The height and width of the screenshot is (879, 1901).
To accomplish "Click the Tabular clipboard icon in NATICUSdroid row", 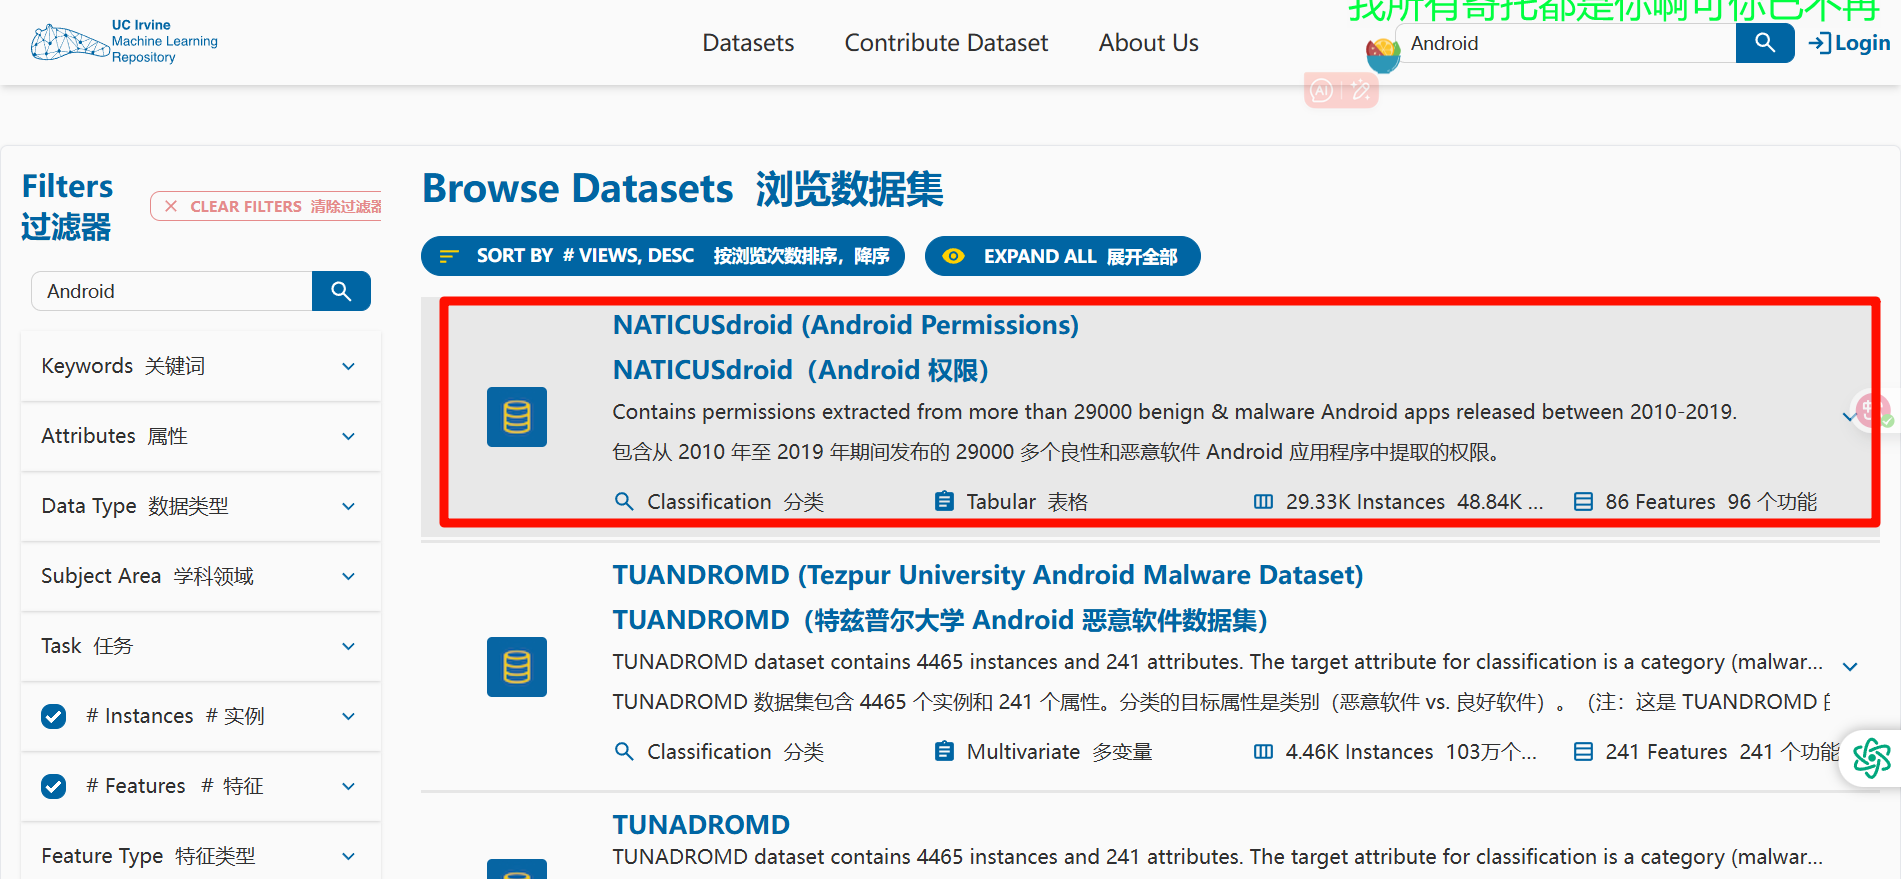I will coord(944,501).
